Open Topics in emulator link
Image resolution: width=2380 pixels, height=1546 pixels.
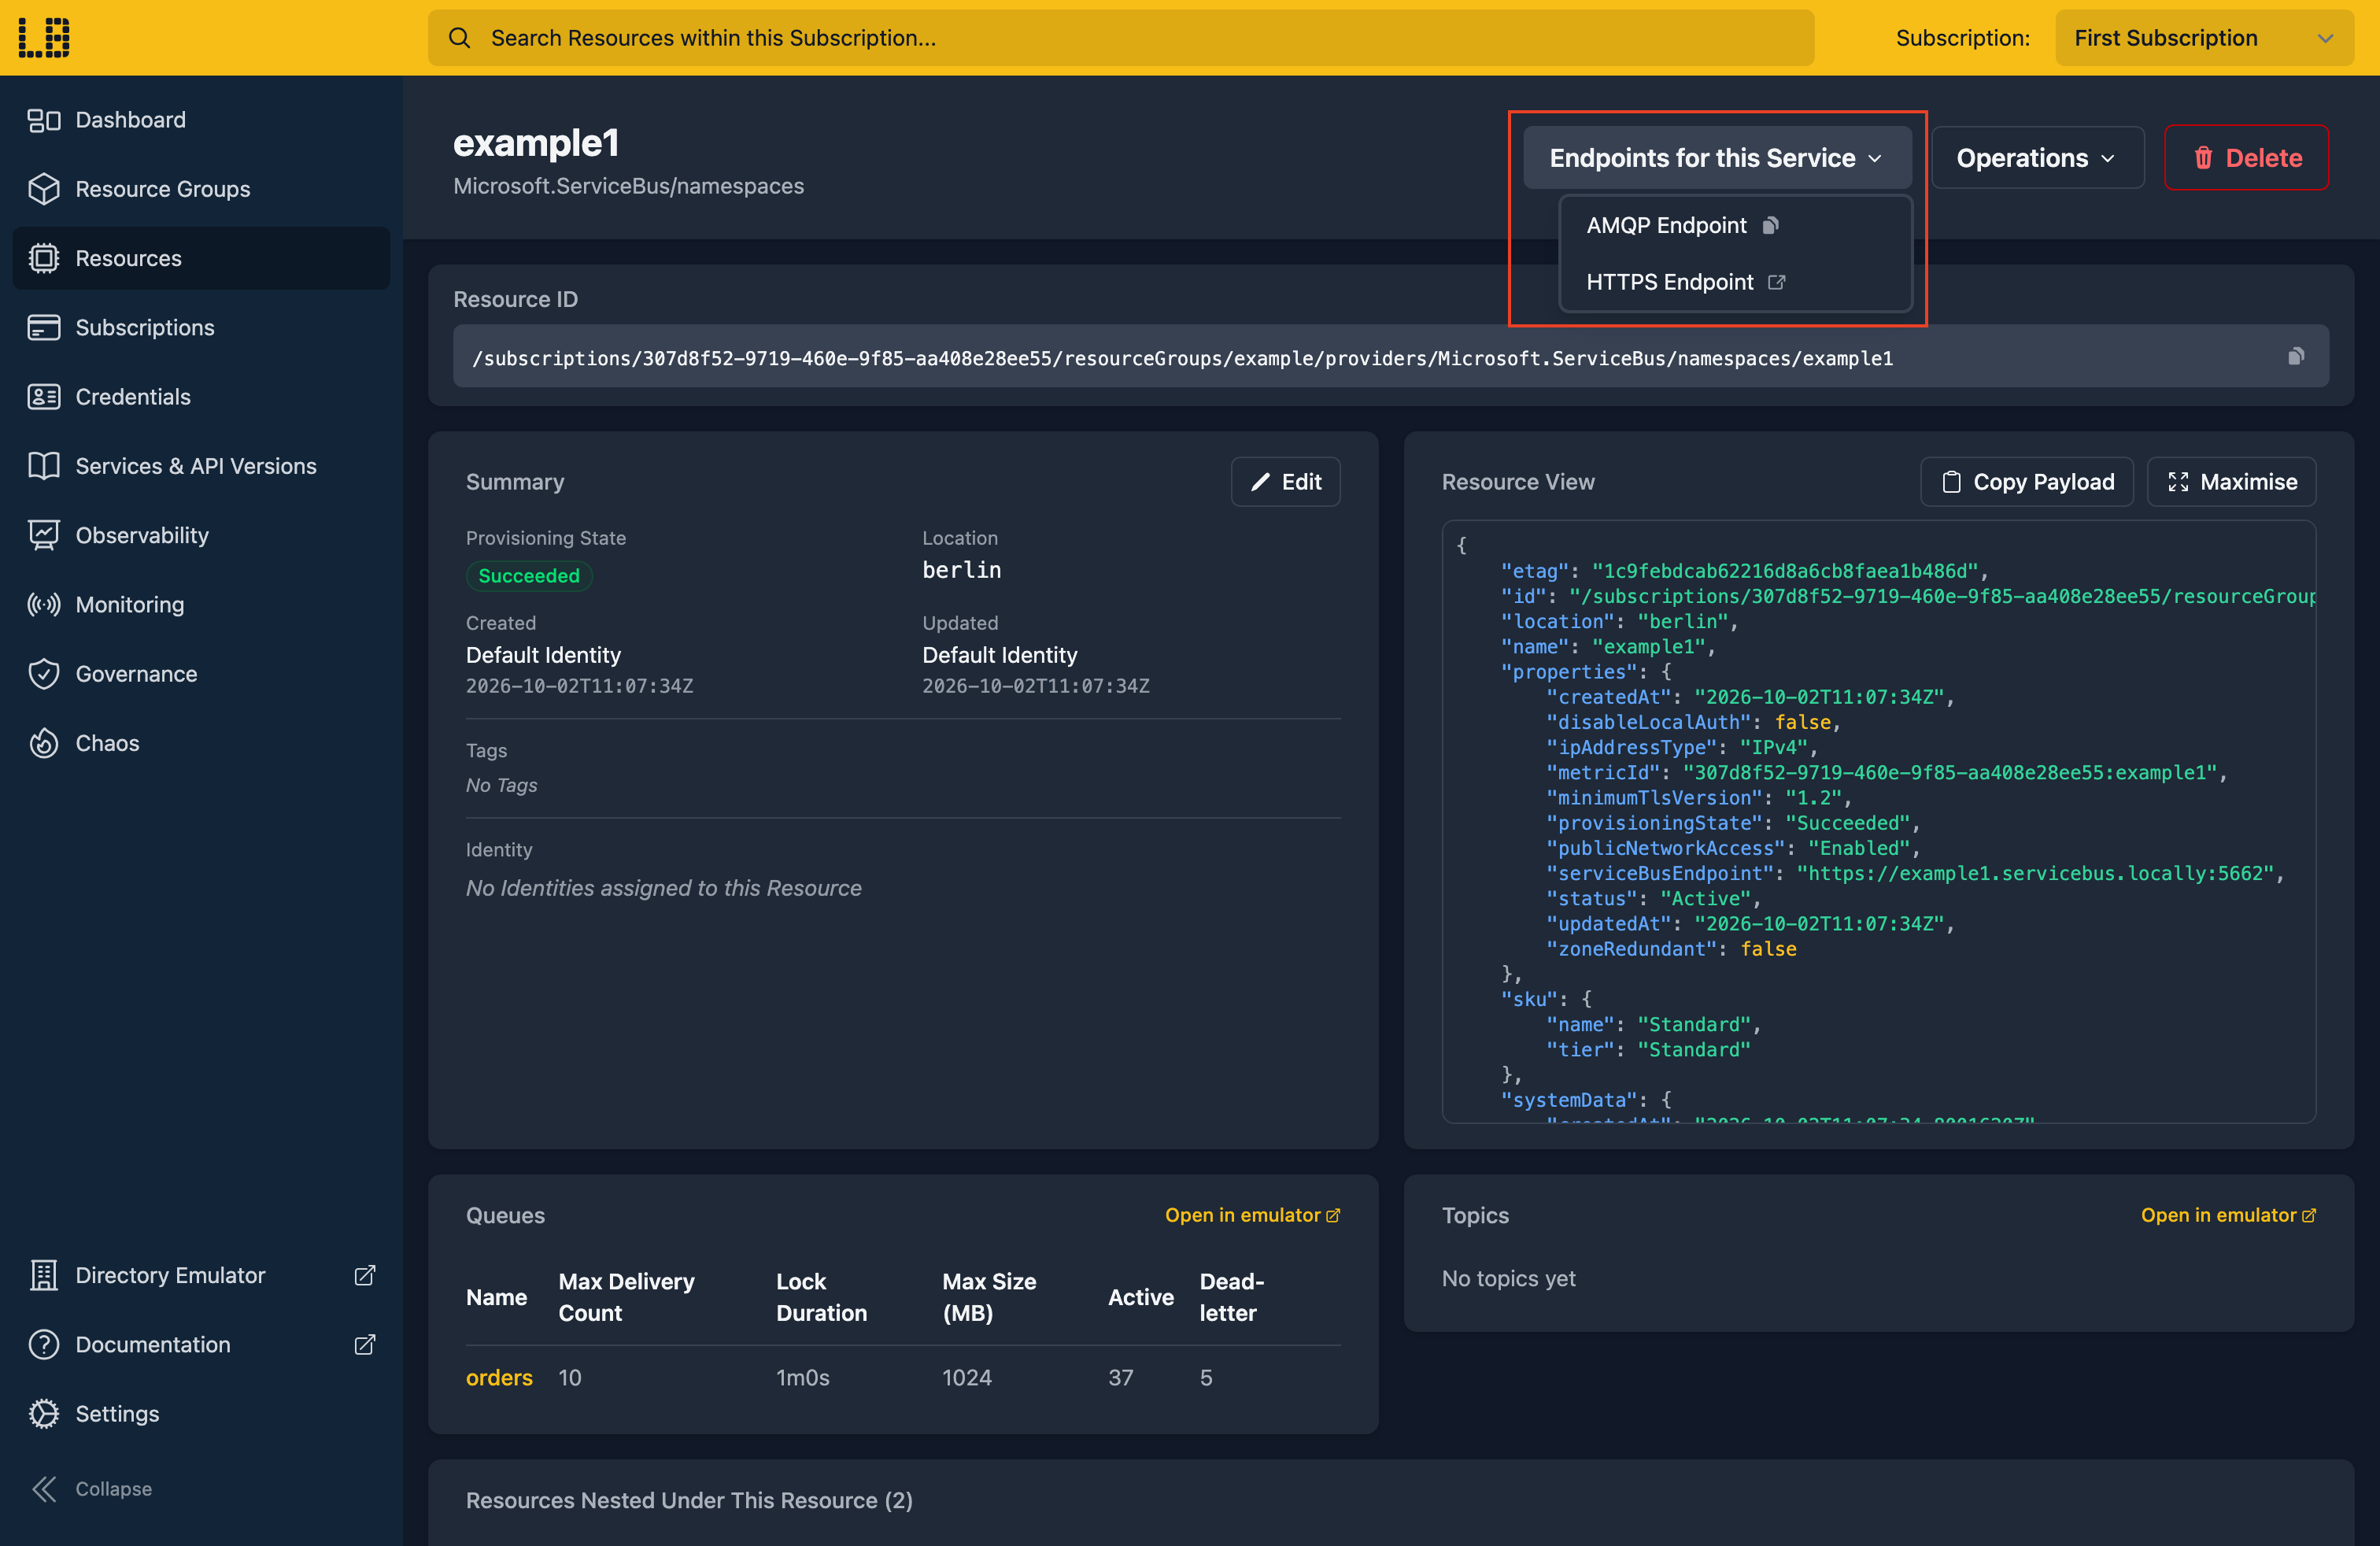[x=2228, y=1215]
